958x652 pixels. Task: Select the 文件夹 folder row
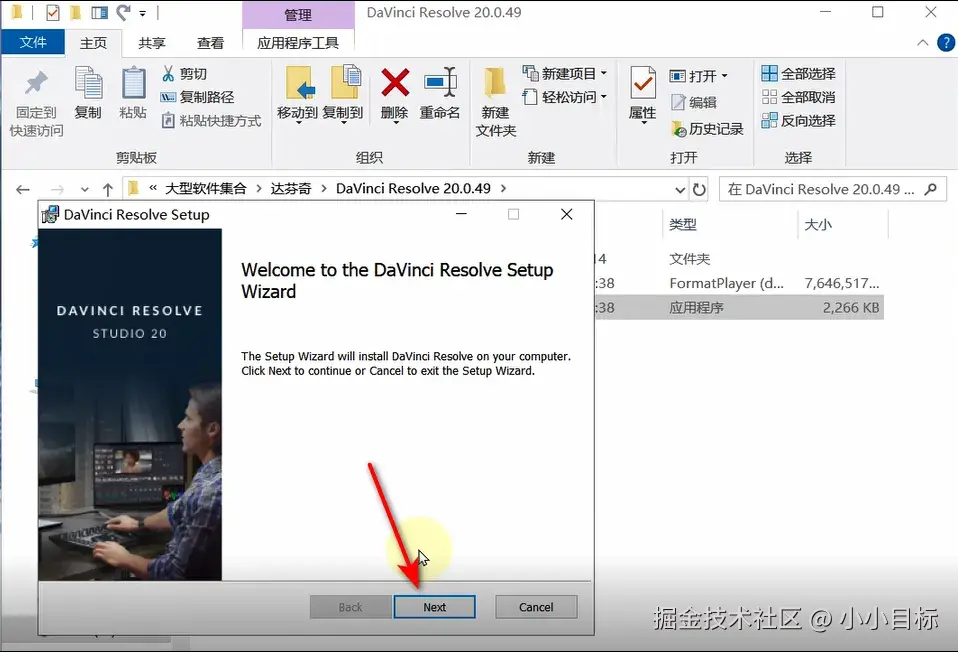739,259
